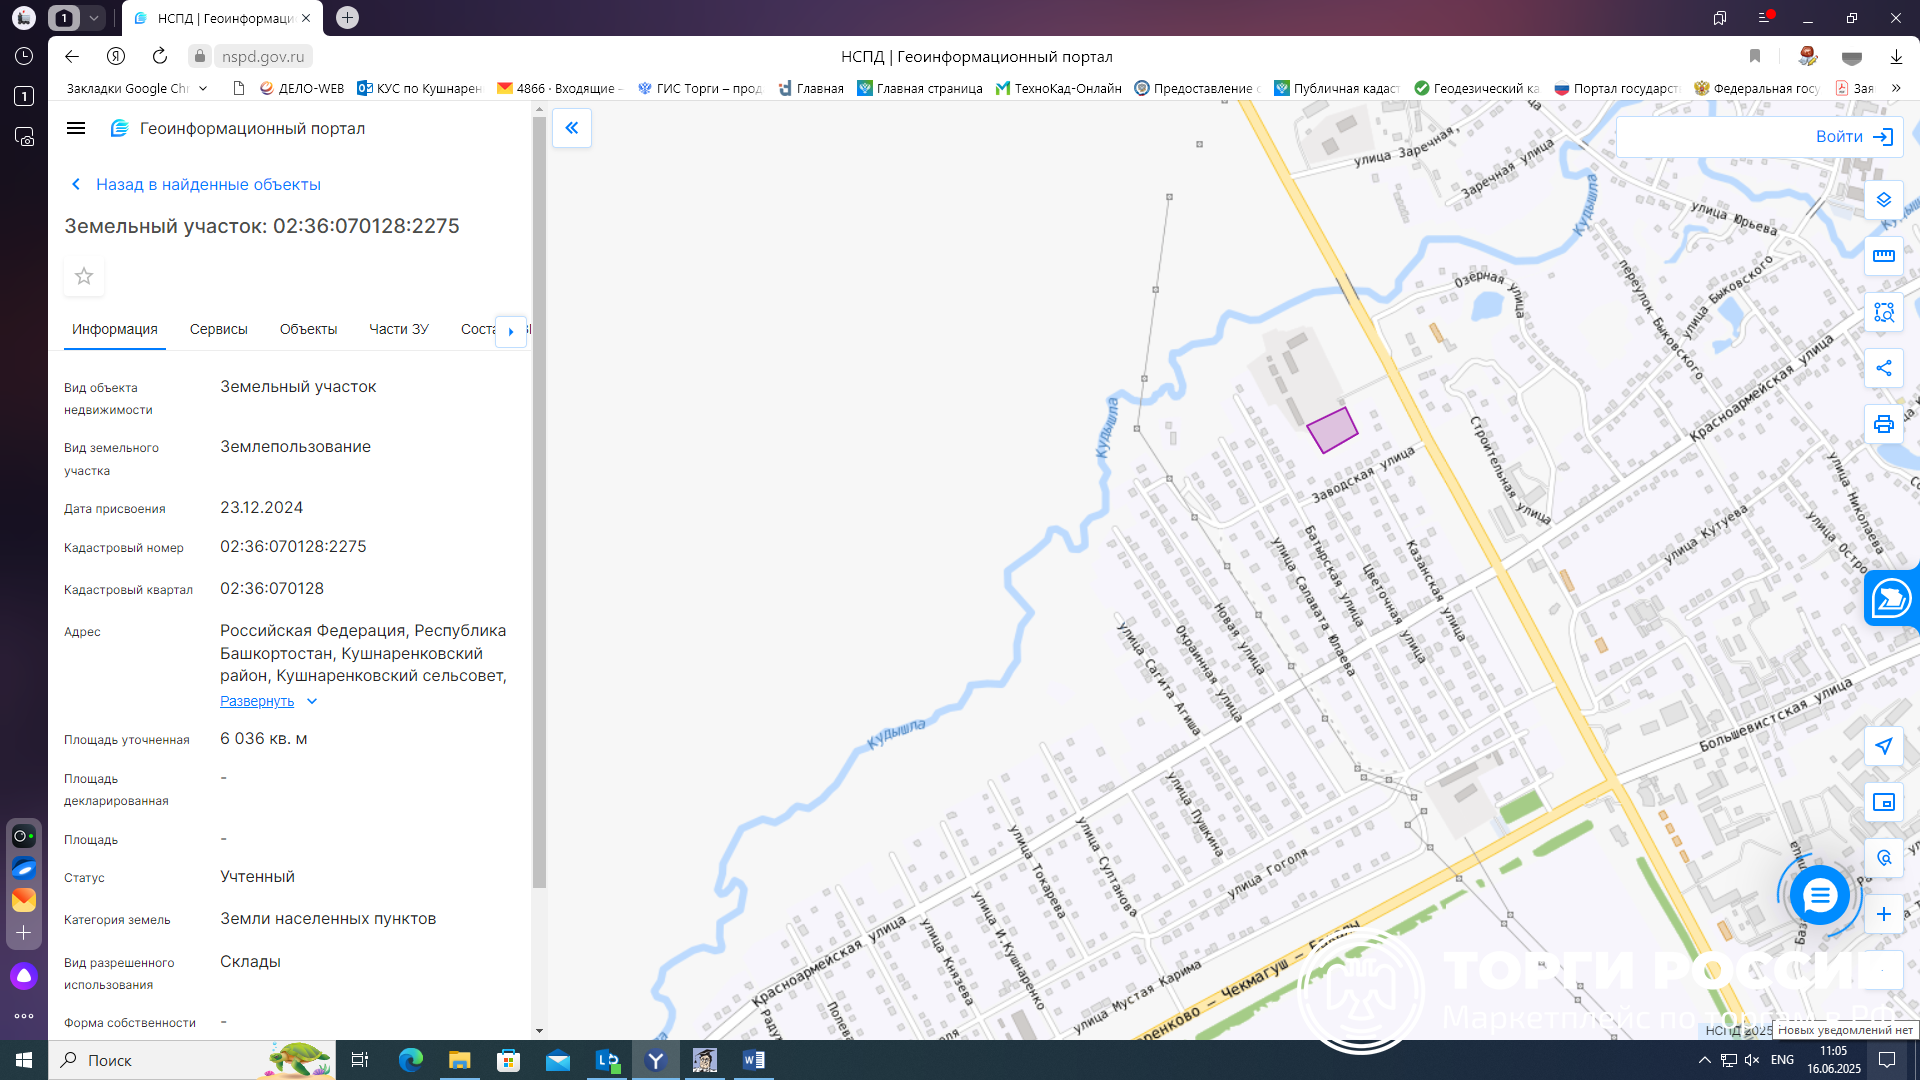Print the map with printer icon
Viewport: 1920px width, 1080px height.
click(x=1883, y=424)
